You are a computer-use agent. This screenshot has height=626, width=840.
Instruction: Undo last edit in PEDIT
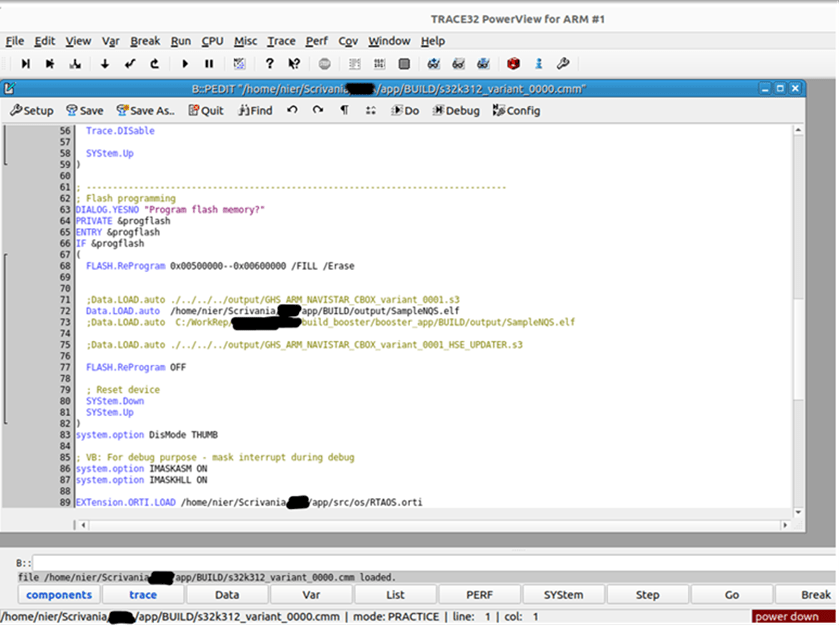point(292,110)
